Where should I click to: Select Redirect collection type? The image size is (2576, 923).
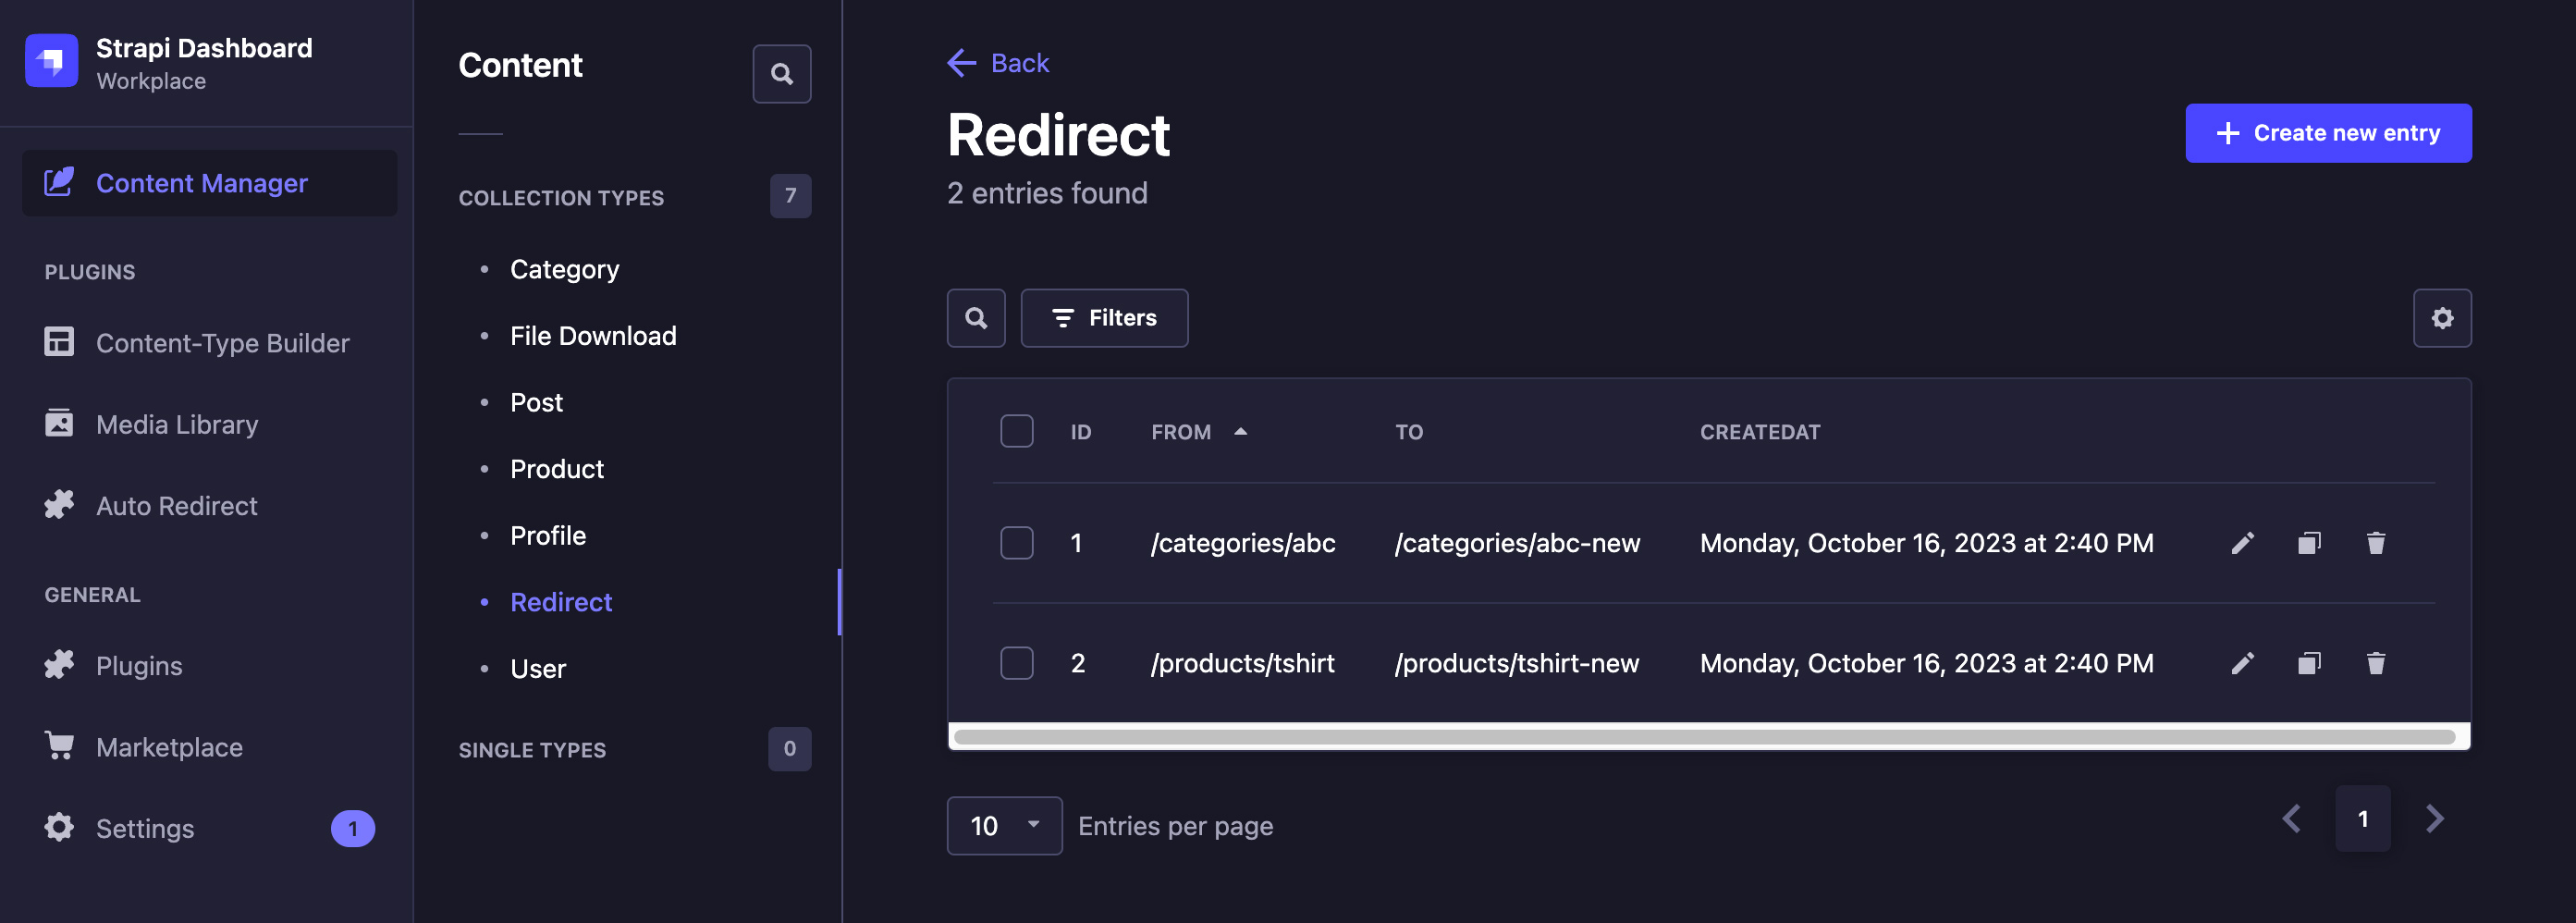point(561,602)
